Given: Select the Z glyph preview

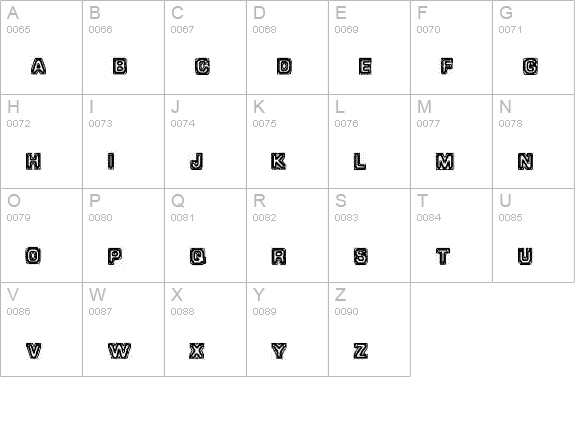Looking at the screenshot, I should point(360,351).
